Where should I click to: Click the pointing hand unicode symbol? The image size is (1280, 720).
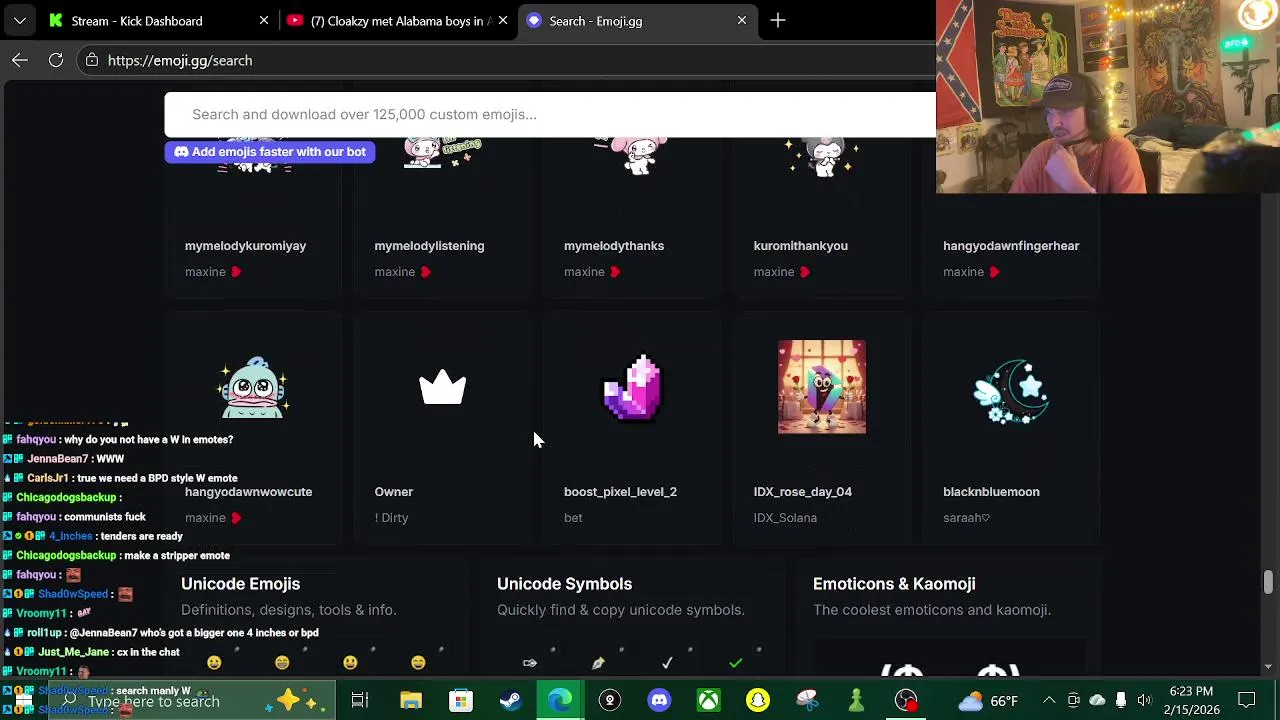(530, 662)
